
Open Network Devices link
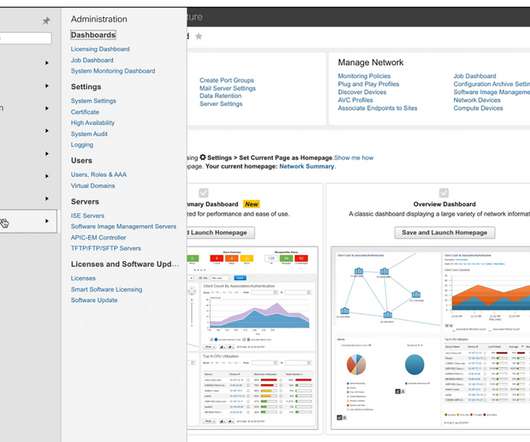(477, 100)
